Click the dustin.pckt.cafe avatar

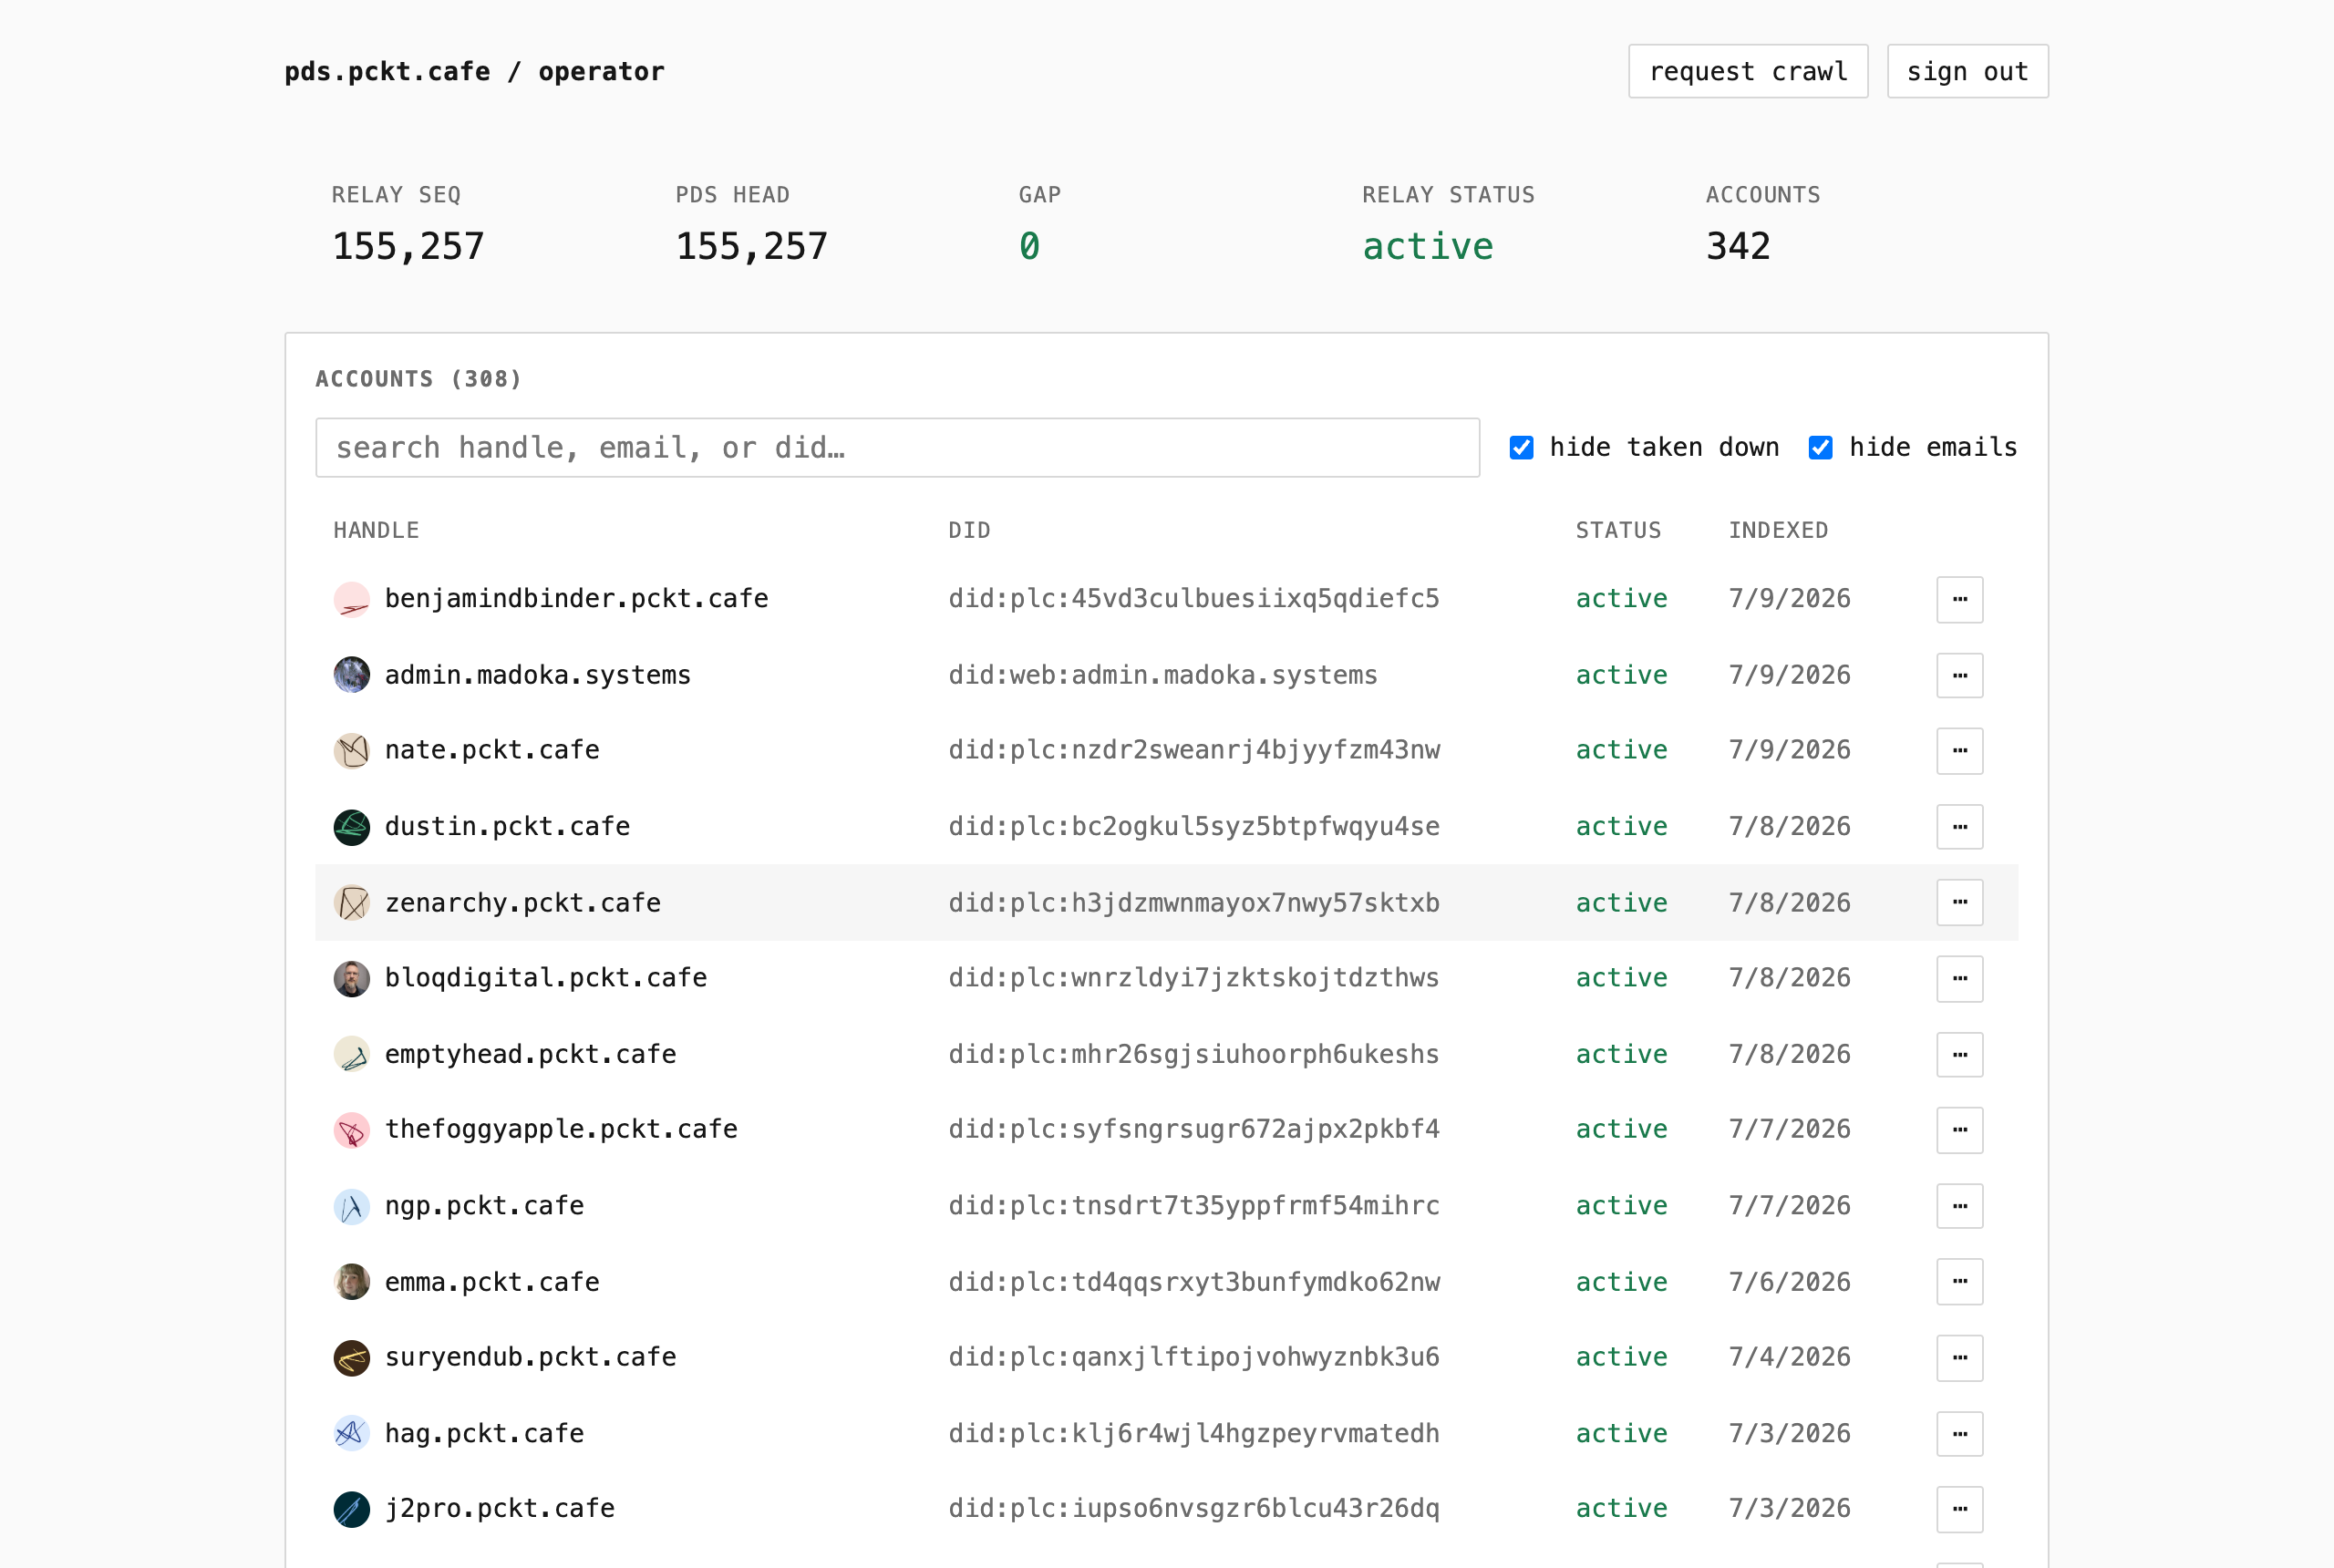coord(352,827)
